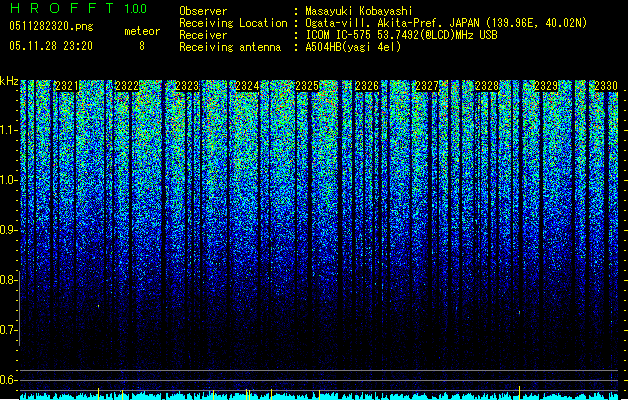Viewport: 629px width, 400px height.
Task: Click the 2325 time marker
Action: click(x=307, y=86)
